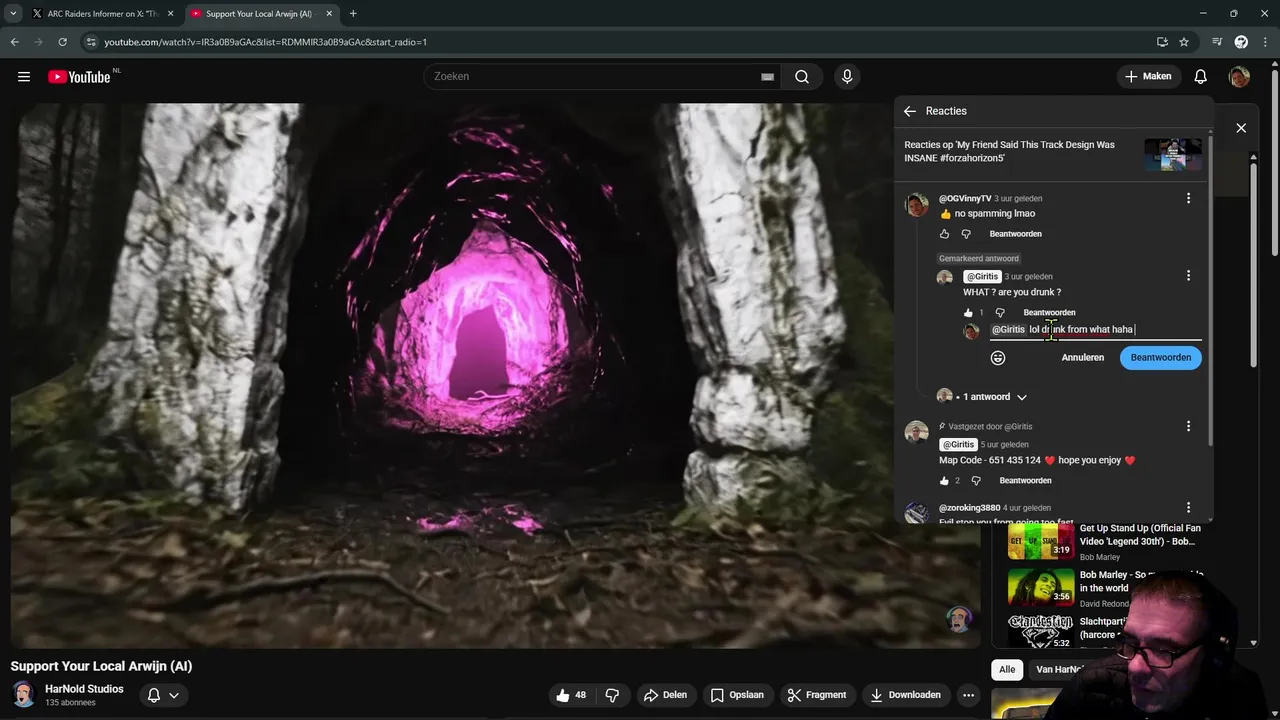Open the emoji picker in reply box
Screen dimensions: 1280x720
click(998, 358)
